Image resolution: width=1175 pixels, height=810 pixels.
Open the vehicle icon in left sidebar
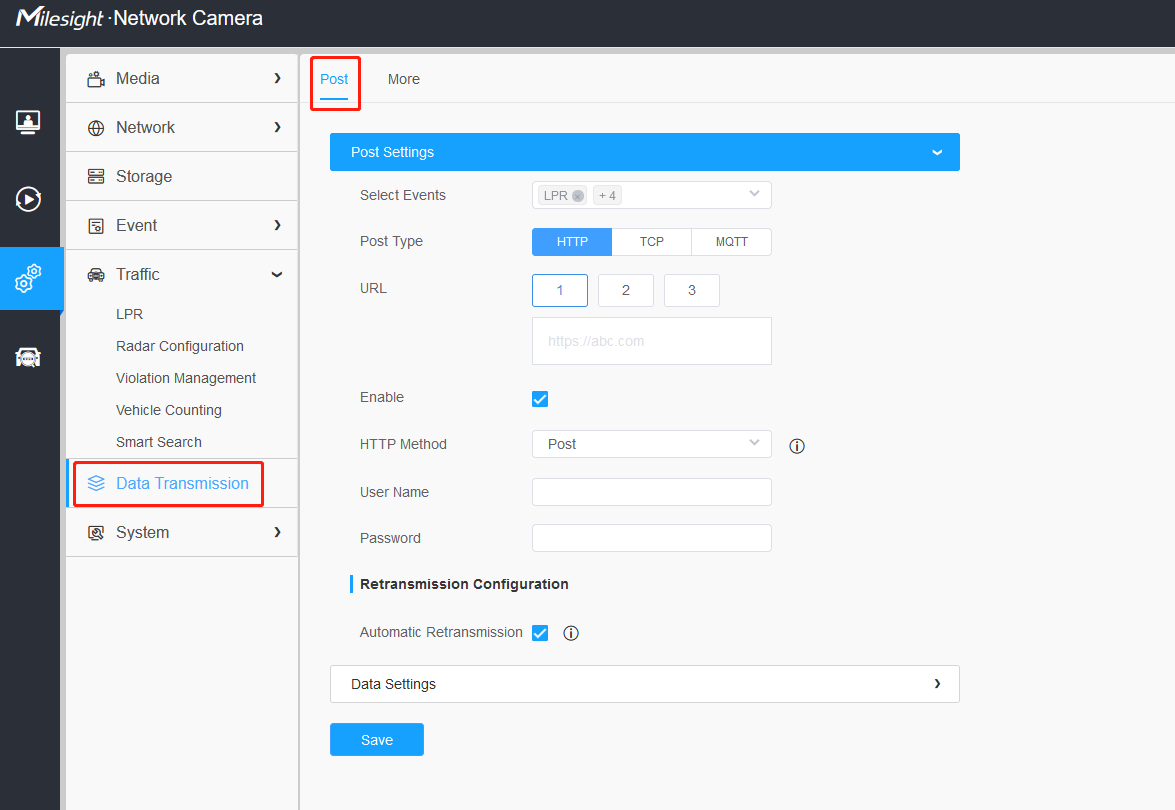click(28, 357)
